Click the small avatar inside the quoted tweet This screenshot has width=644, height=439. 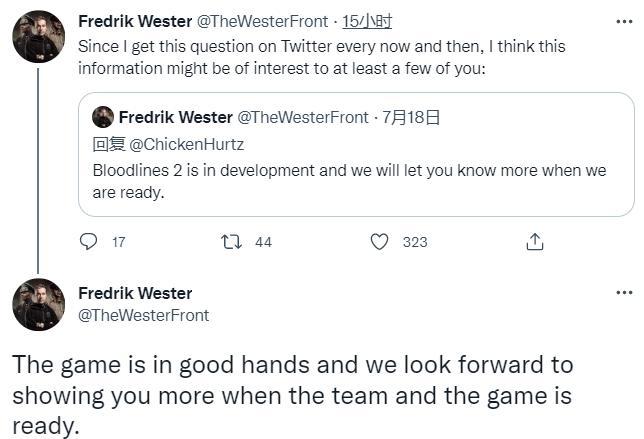tap(102, 118)
